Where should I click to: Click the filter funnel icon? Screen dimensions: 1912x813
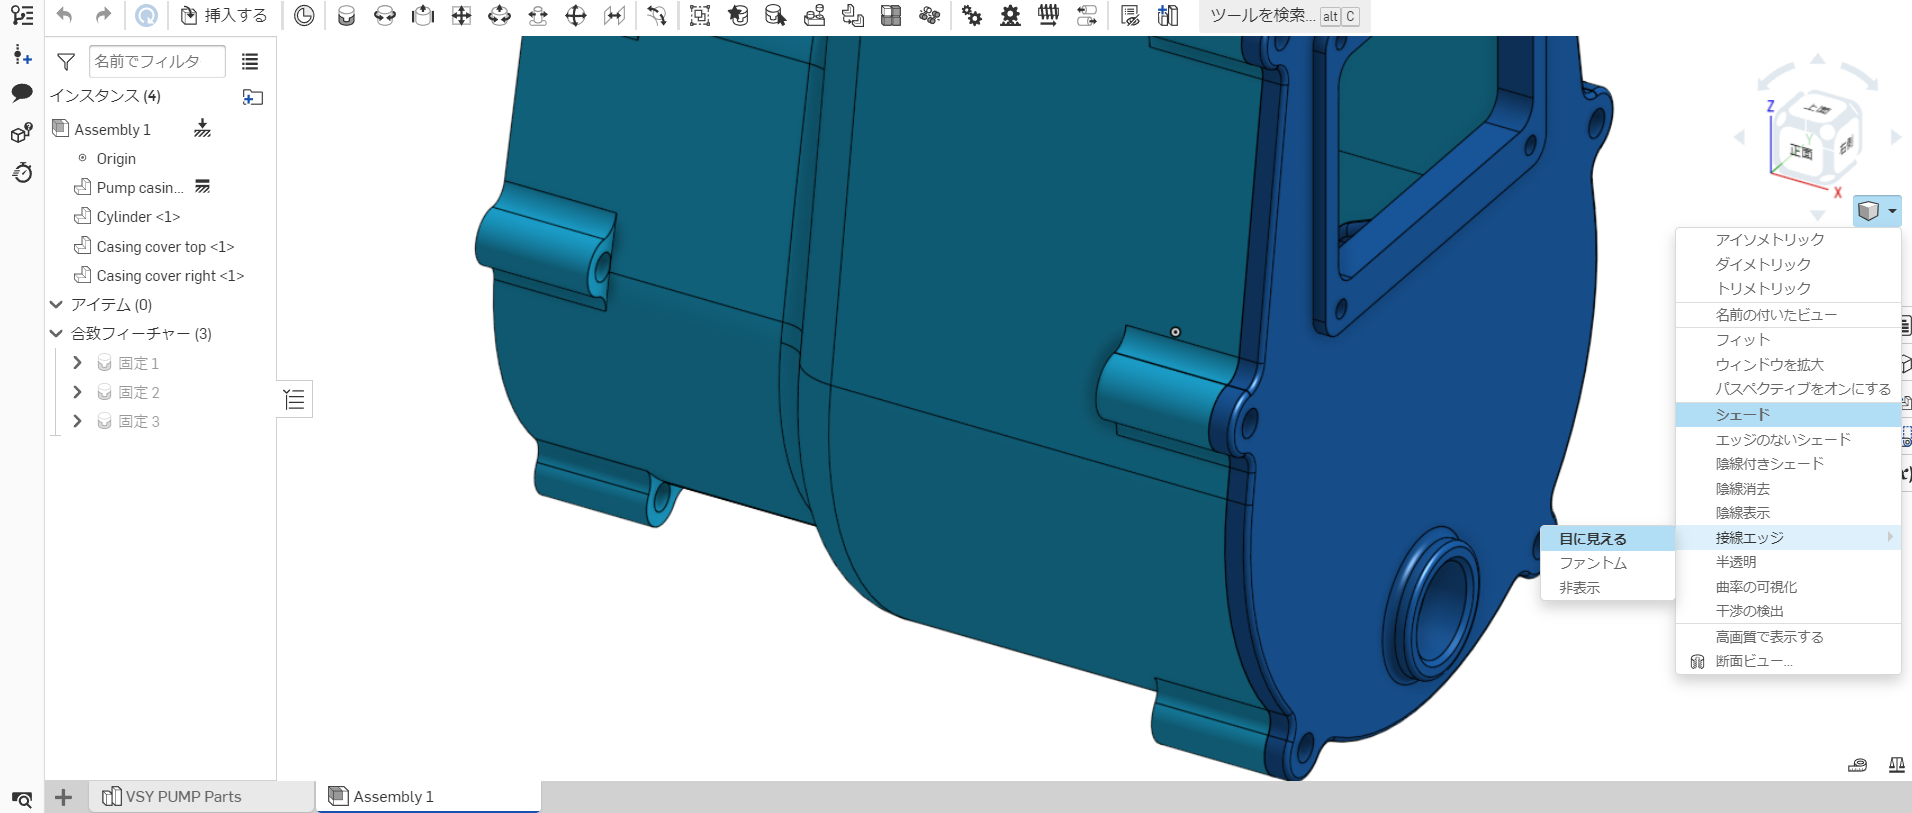(66, 62)
